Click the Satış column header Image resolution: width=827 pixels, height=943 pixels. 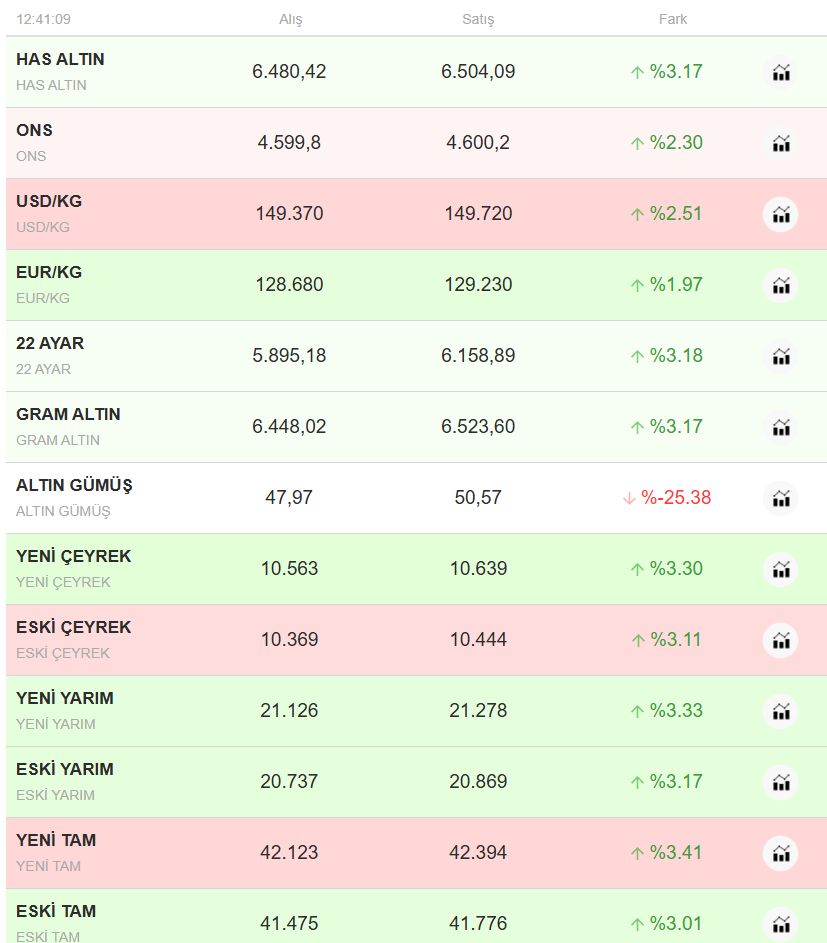coord(478,20)
